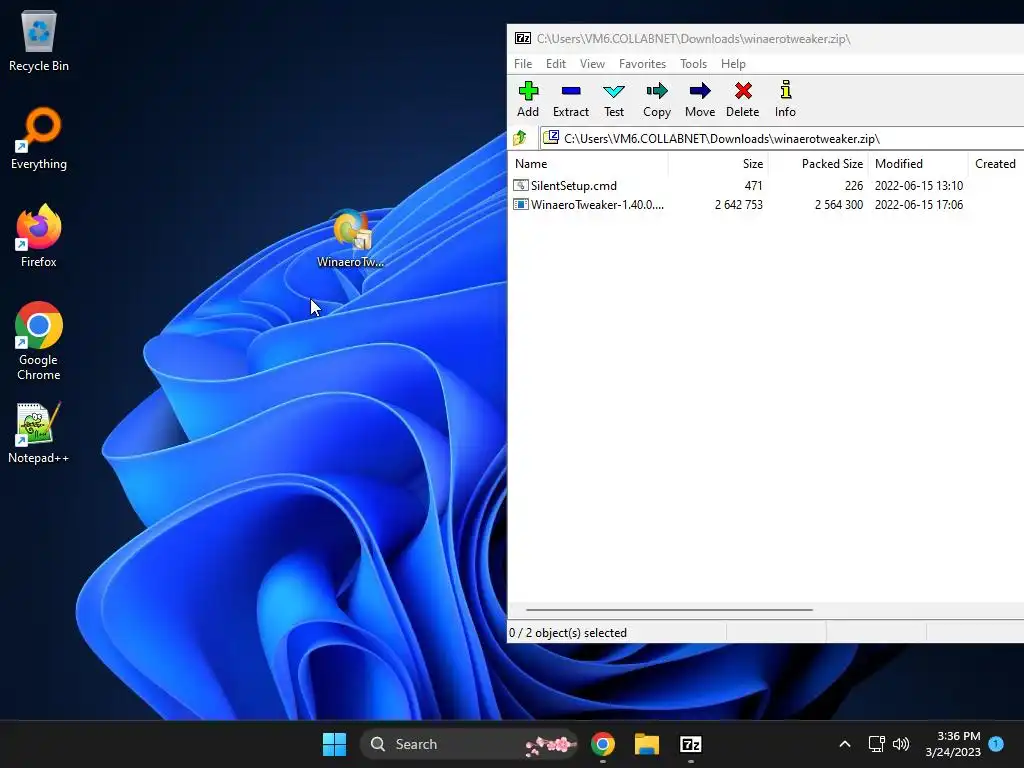Open the Windows Start button
1024x768 pixels.
click(x=334, y=744)
